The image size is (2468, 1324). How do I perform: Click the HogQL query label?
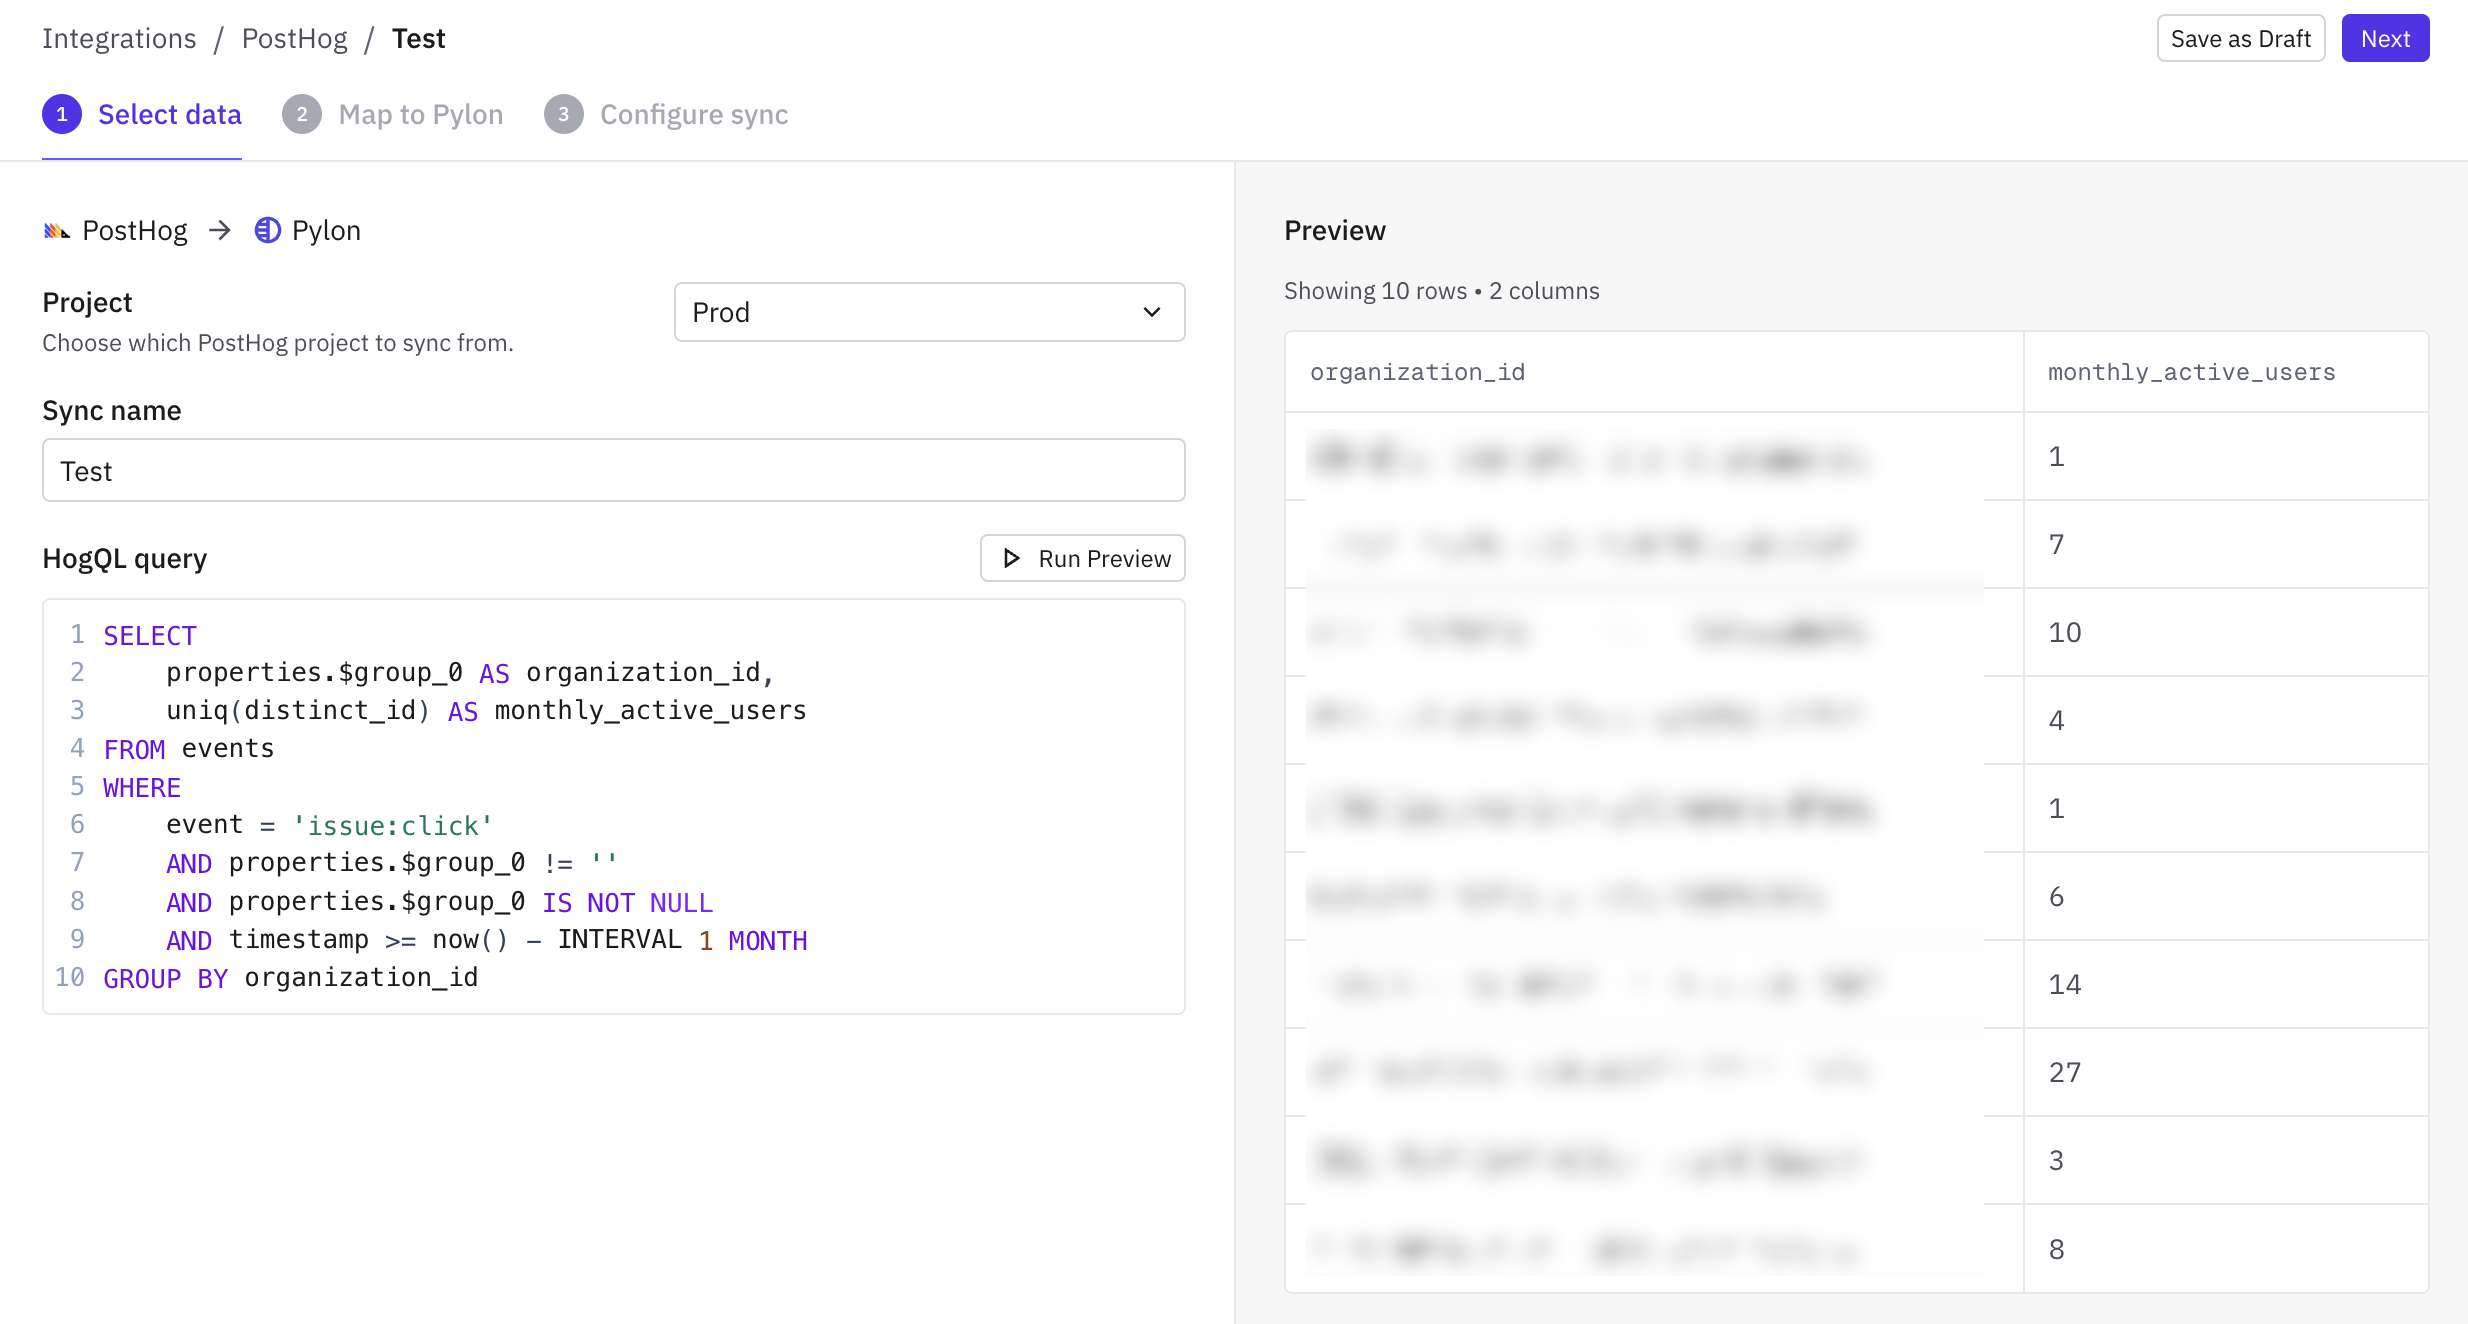(125, 558)
